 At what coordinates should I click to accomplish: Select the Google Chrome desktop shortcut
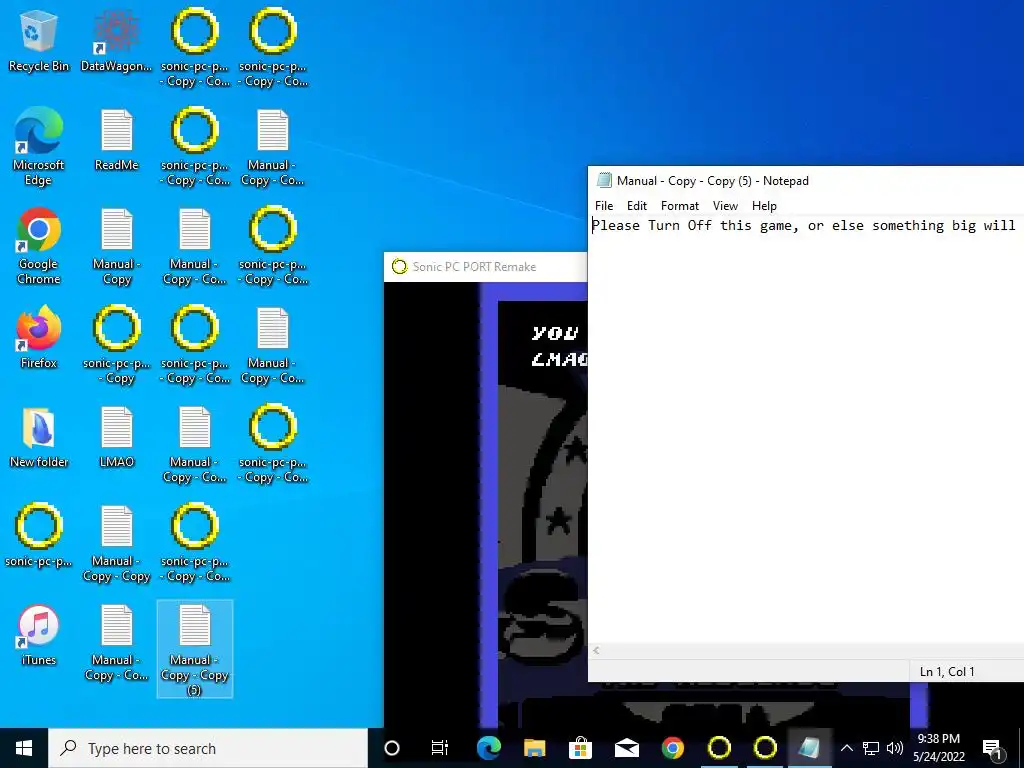pos(39,246)
